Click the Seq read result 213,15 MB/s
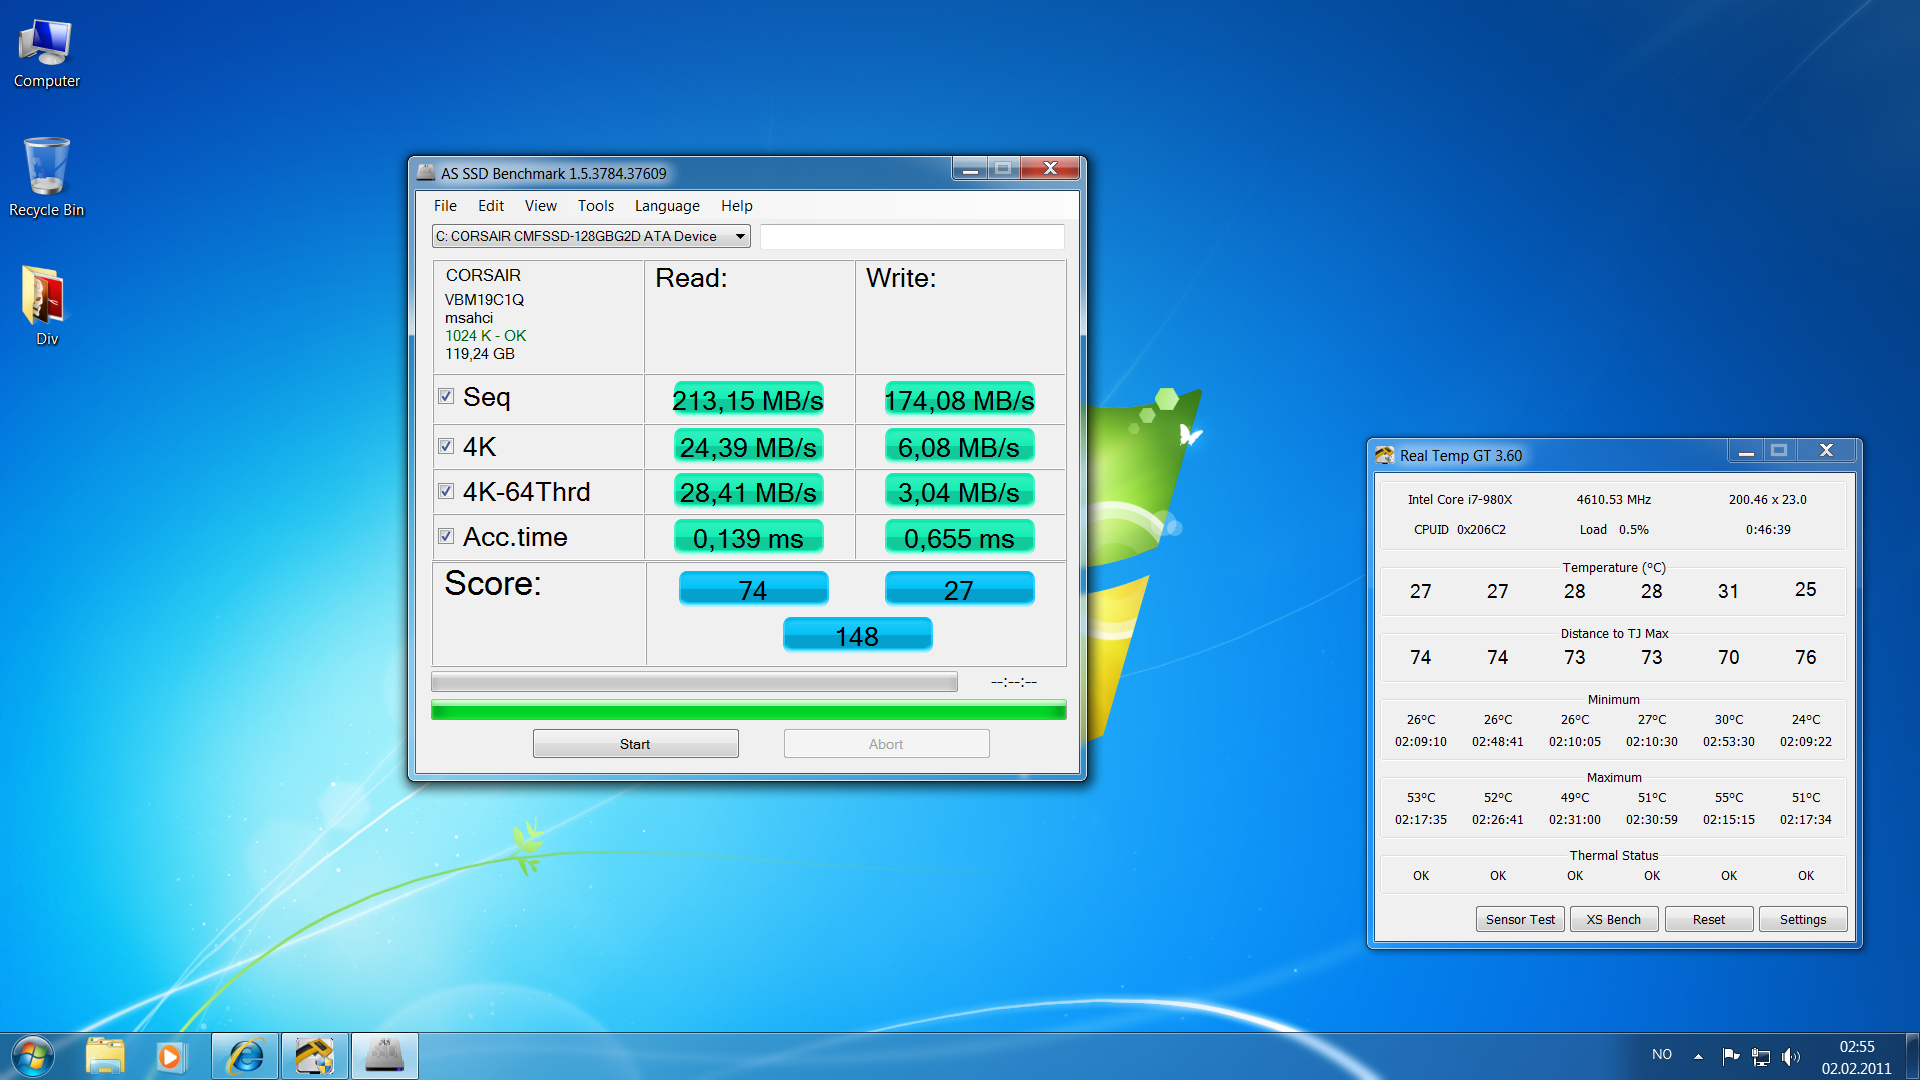Image resolution: width=1920 pixels, height=1080 pixels. (x=748, y=400)
